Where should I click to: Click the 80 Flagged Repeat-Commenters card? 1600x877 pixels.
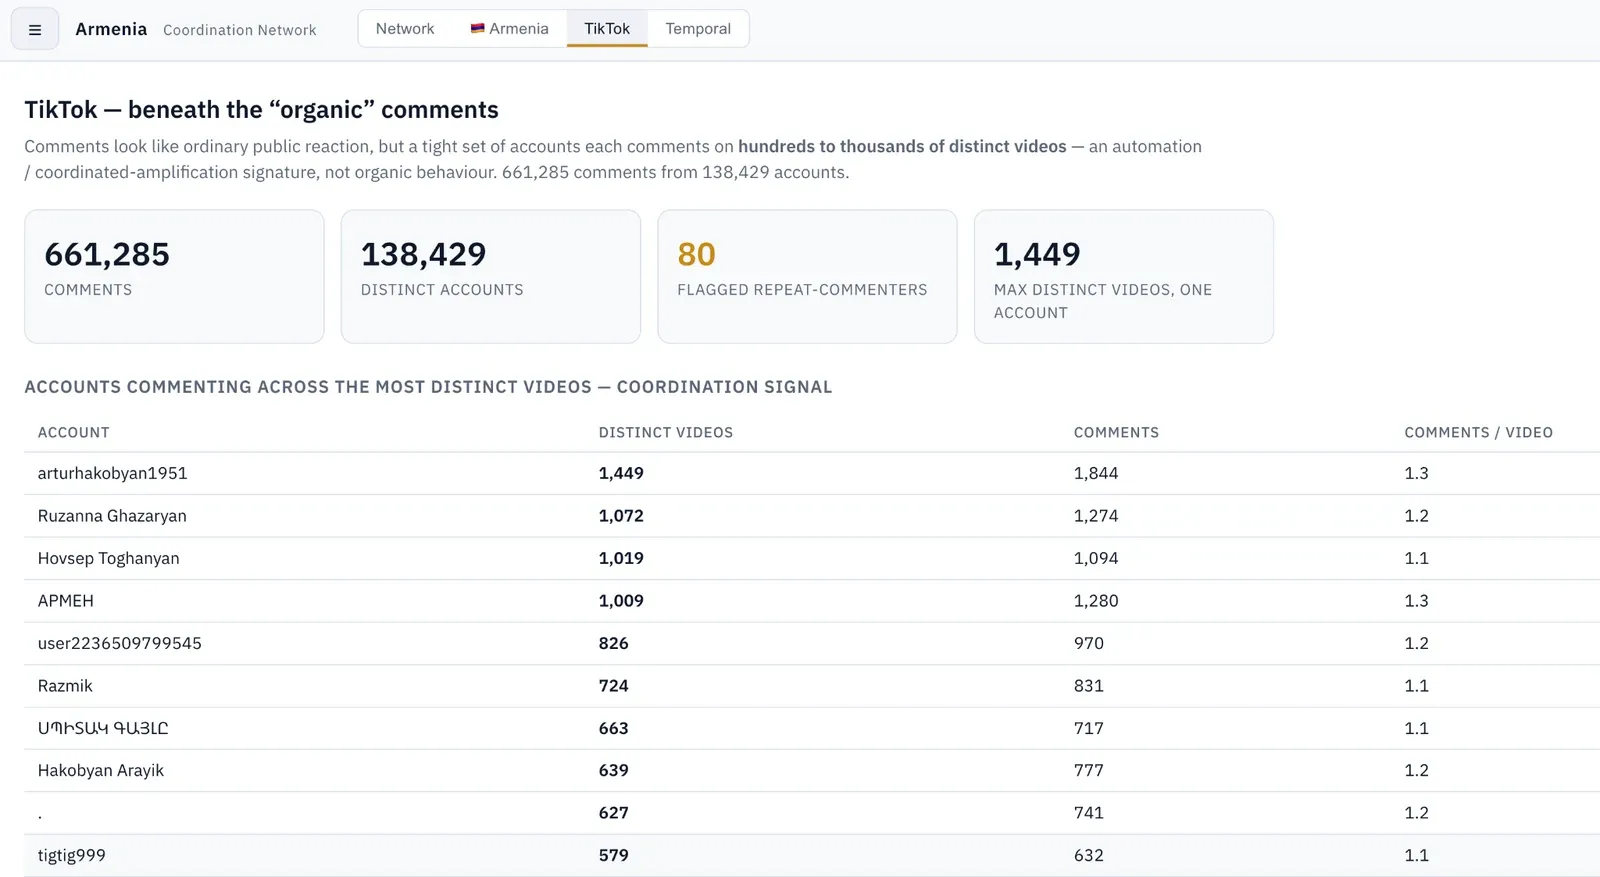pyautogui.click(x=807, y=276)
